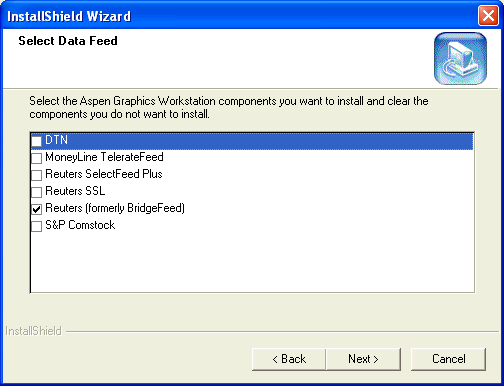Viewport: 504px width, 386px height.
Task: Highlight the S&P Comstock list entry
Action: (x=80, y=225)
